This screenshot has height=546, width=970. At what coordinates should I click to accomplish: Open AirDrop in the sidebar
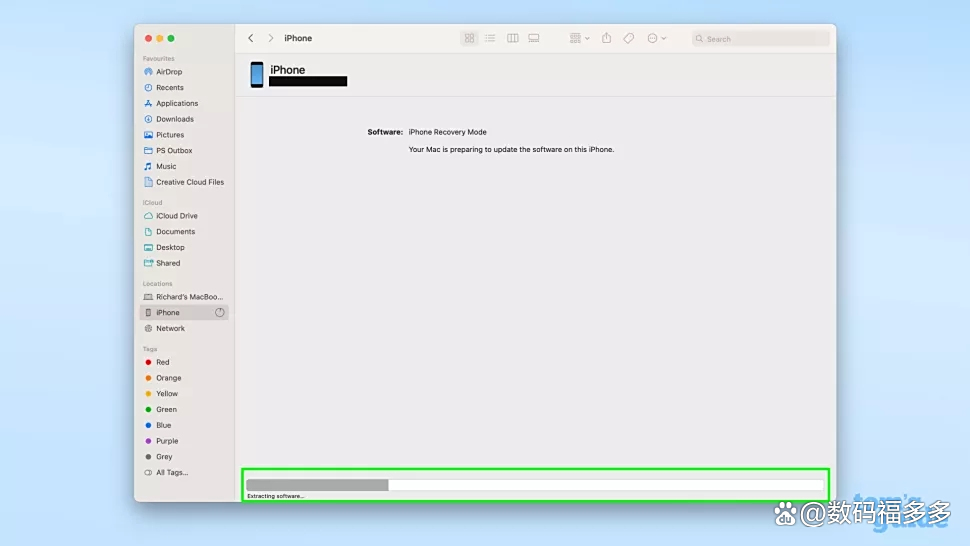tap(169, 72)
